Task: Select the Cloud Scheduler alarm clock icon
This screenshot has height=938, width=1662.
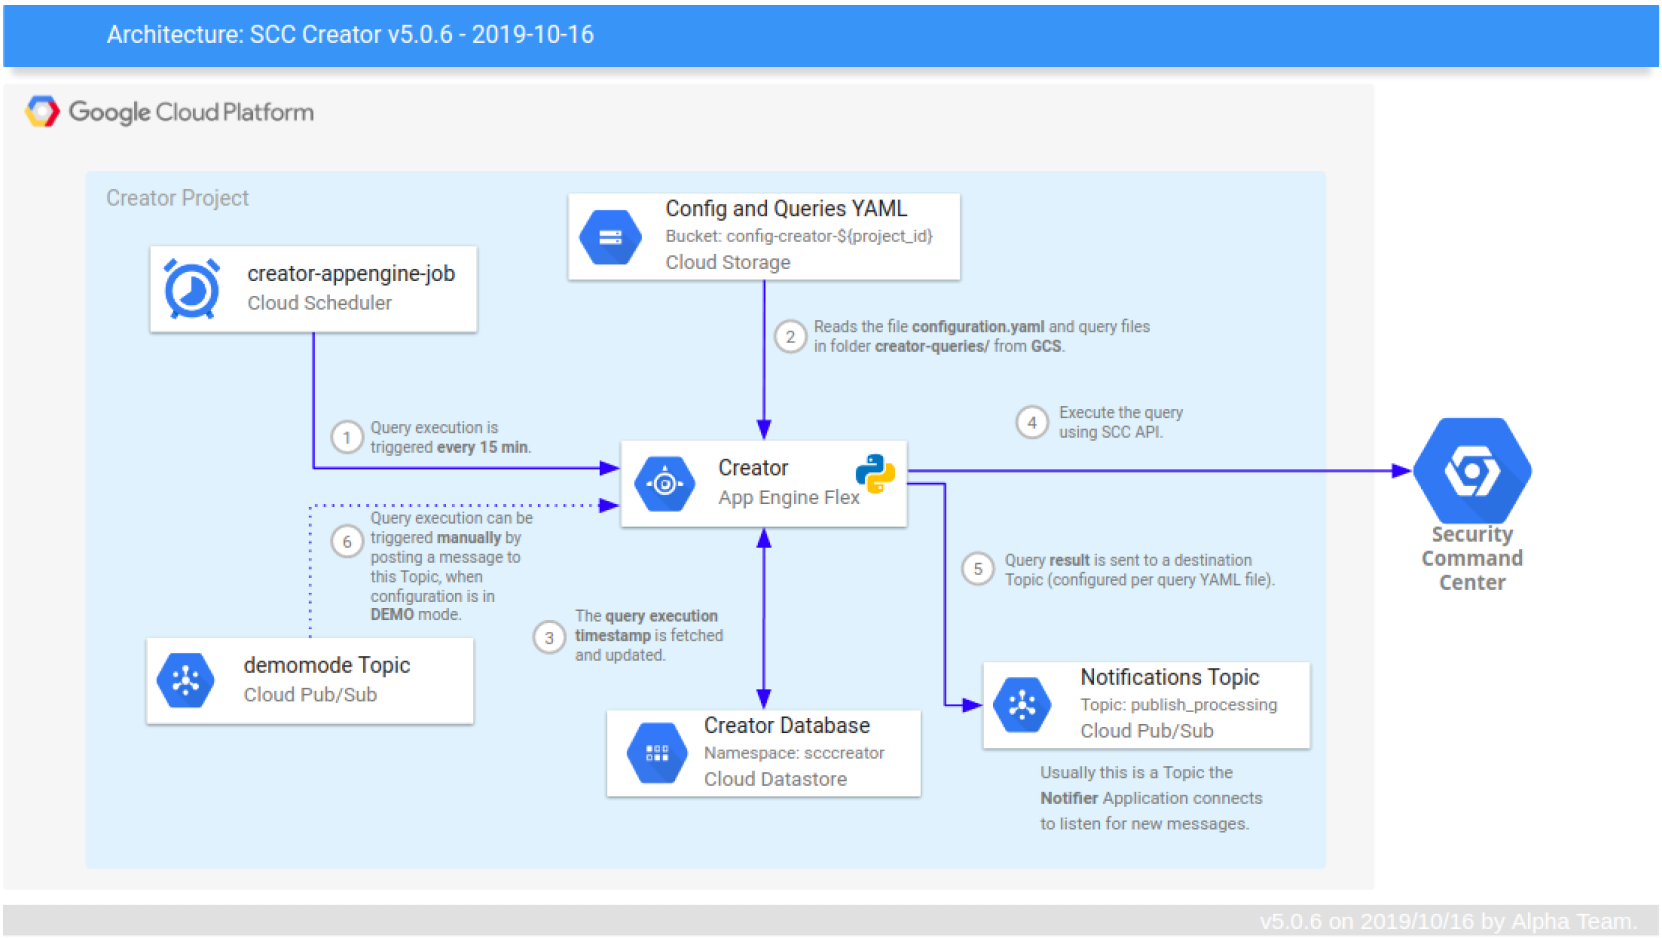Action: point(191,289)
